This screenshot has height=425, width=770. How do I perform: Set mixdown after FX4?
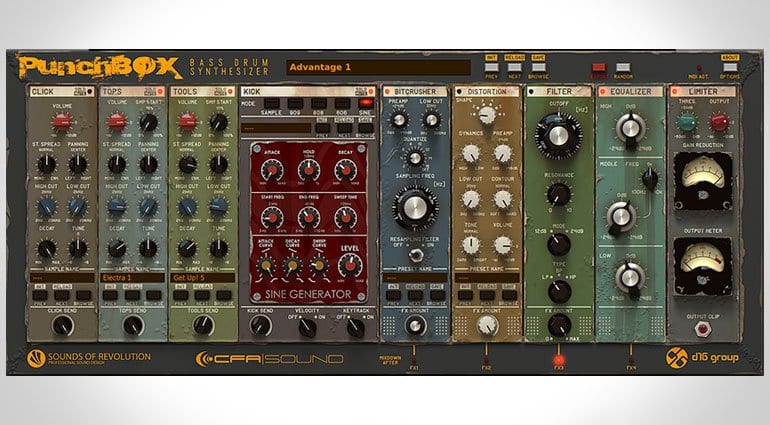pos(631,360)
